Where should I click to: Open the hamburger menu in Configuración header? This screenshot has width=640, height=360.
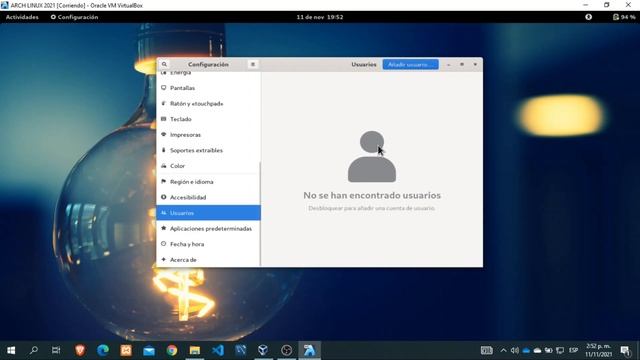click(x=253, y=64)
